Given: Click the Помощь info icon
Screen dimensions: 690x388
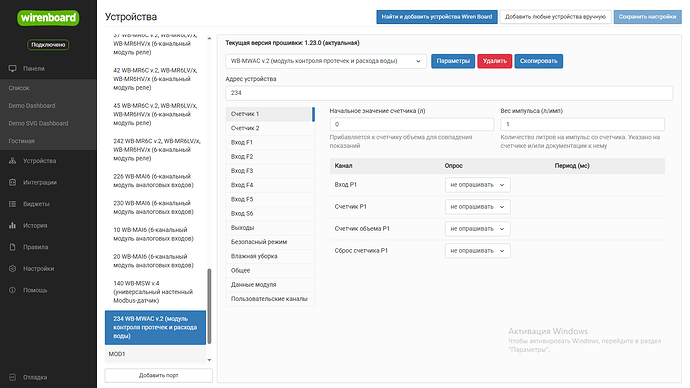Looking at the screenshot, I should pos(12,290).
